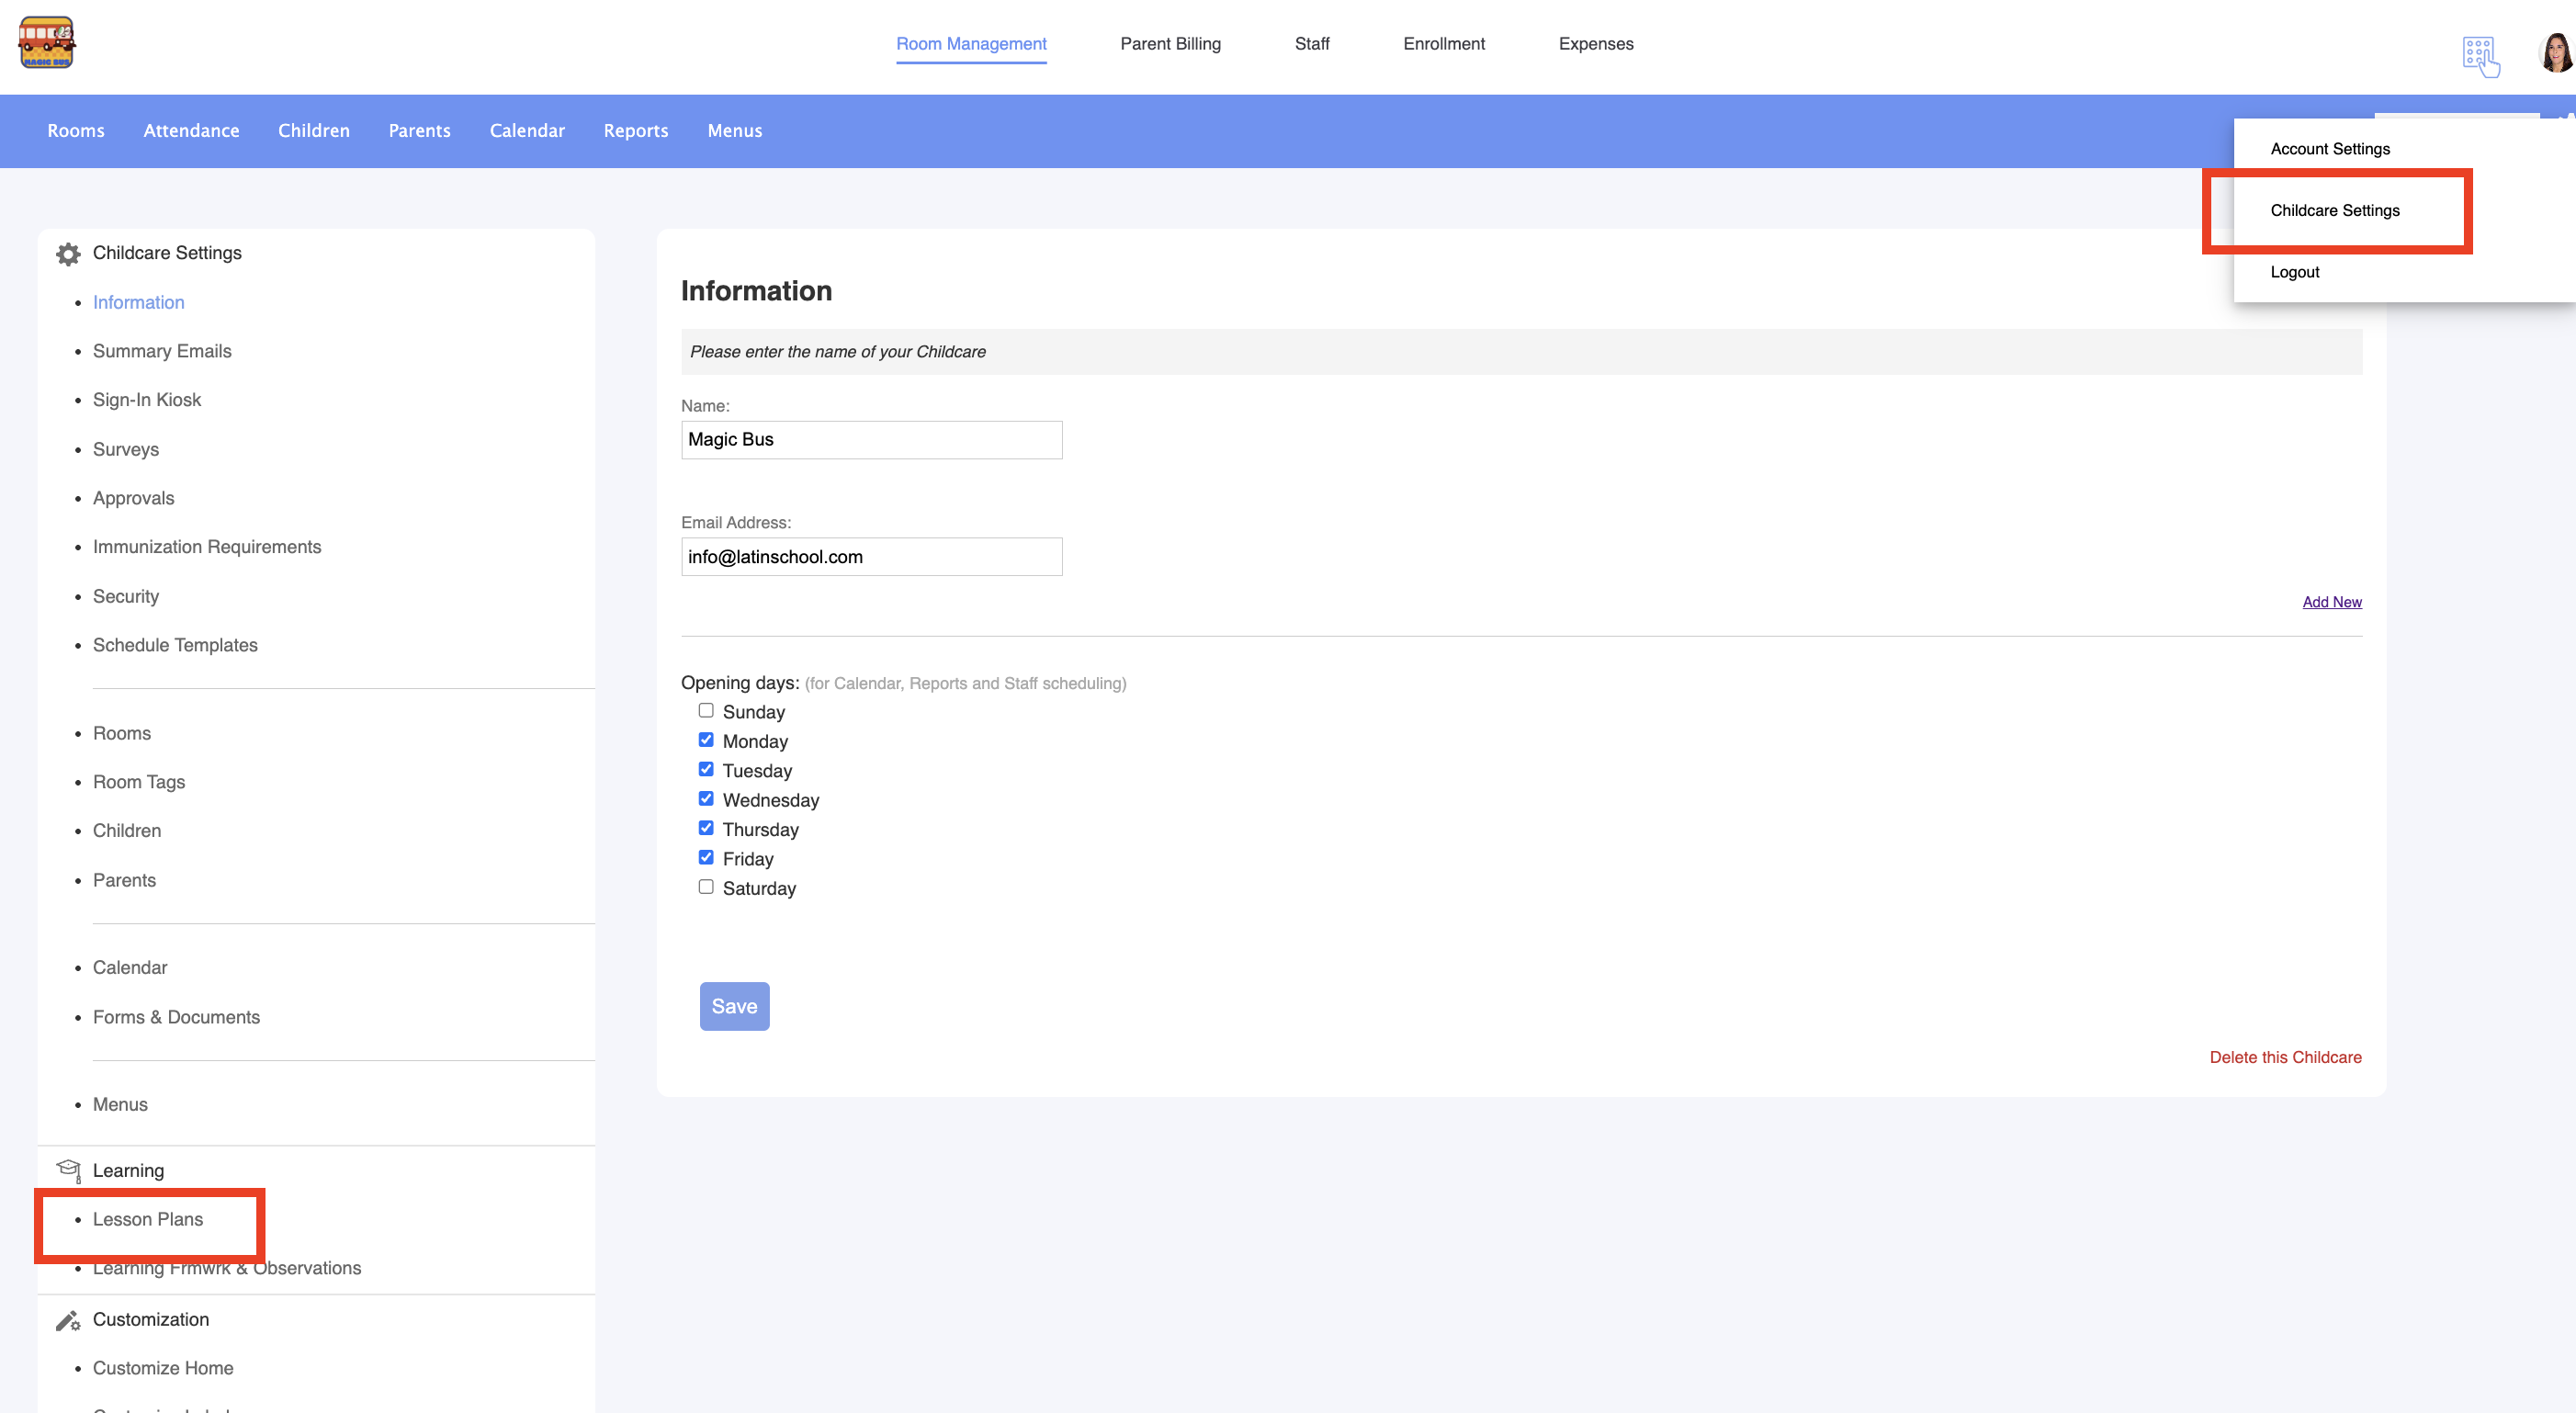Screen dimensions: 2576x1413
Task: Click the Learning graduation cap icon
Action: pyautogui.click(x=68, y=1170)
